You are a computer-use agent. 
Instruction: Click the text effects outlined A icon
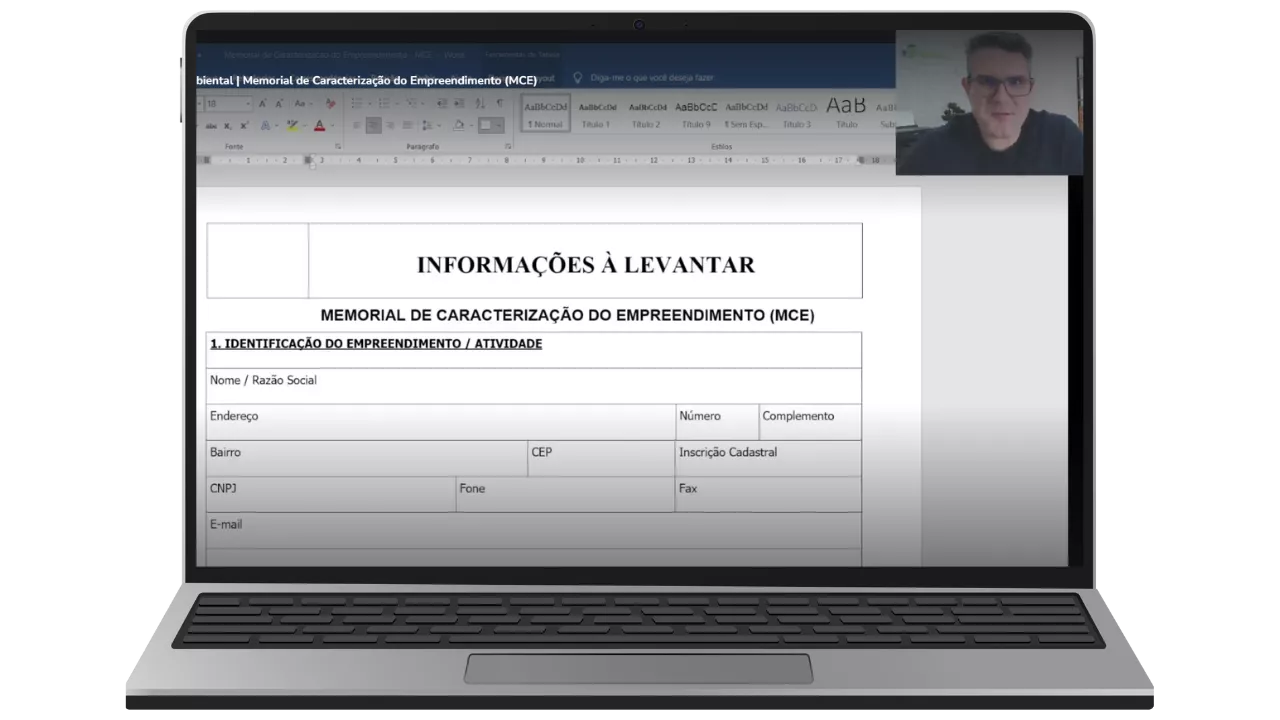(267, 126)
